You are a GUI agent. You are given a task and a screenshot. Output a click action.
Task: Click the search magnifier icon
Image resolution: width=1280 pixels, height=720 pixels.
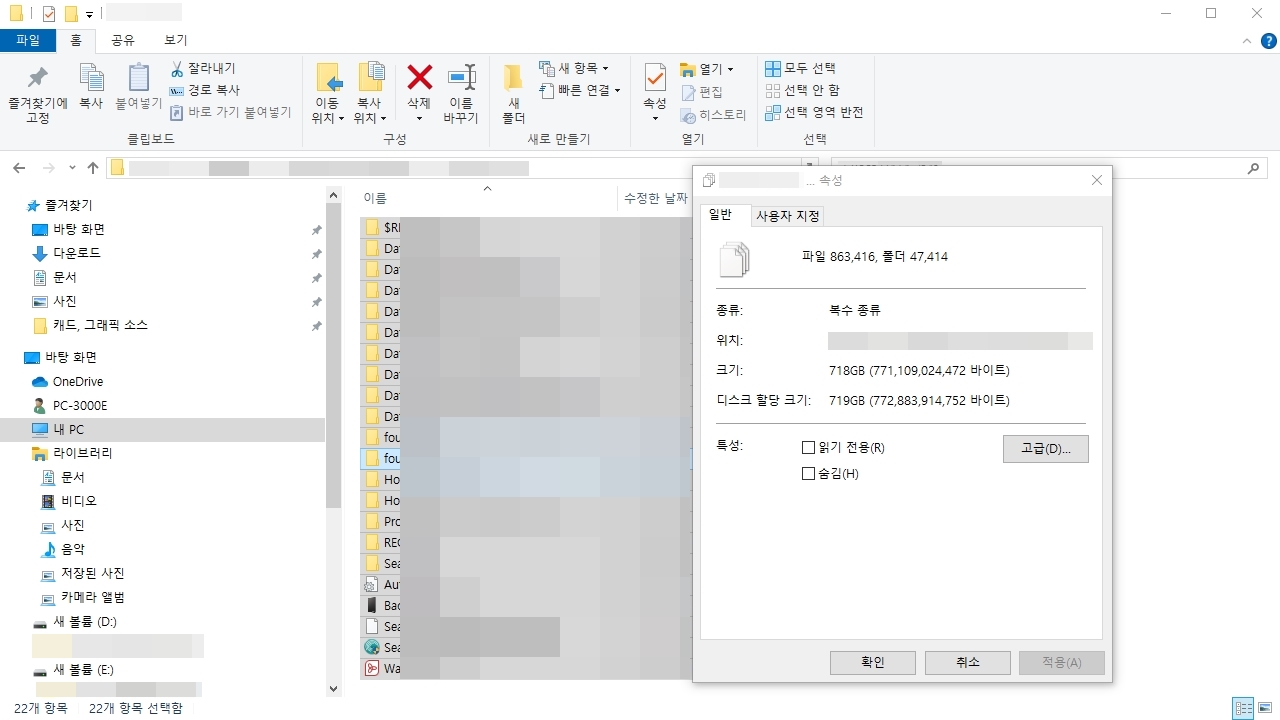(x=1255, y=168)
